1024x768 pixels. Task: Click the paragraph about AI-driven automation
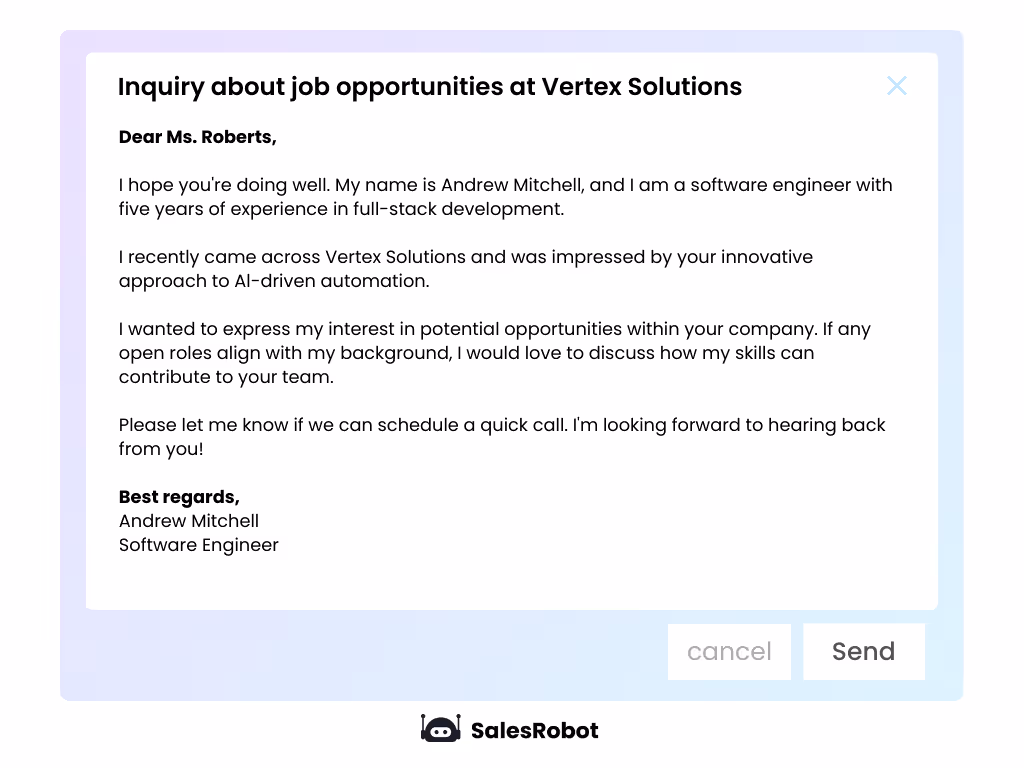[x=465, y=269]
